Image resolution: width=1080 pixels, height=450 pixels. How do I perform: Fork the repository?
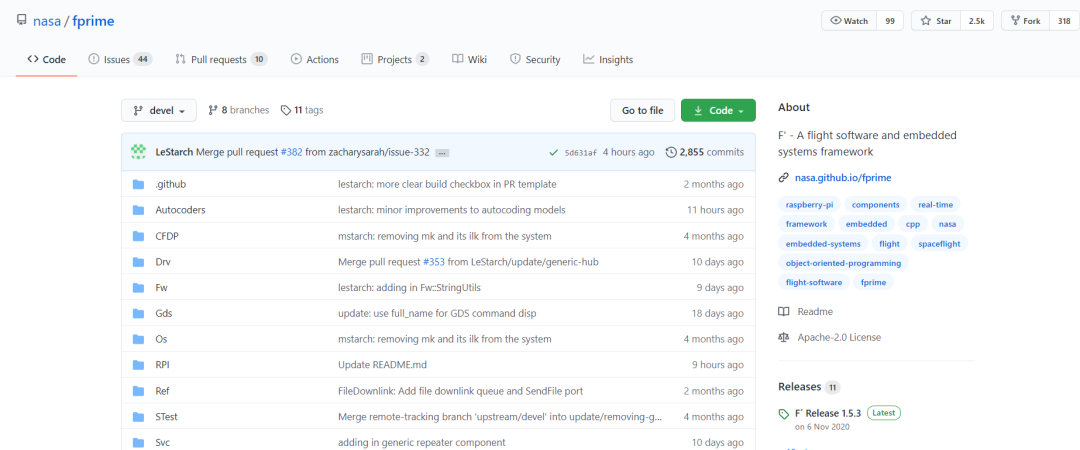click(1025, 21)
